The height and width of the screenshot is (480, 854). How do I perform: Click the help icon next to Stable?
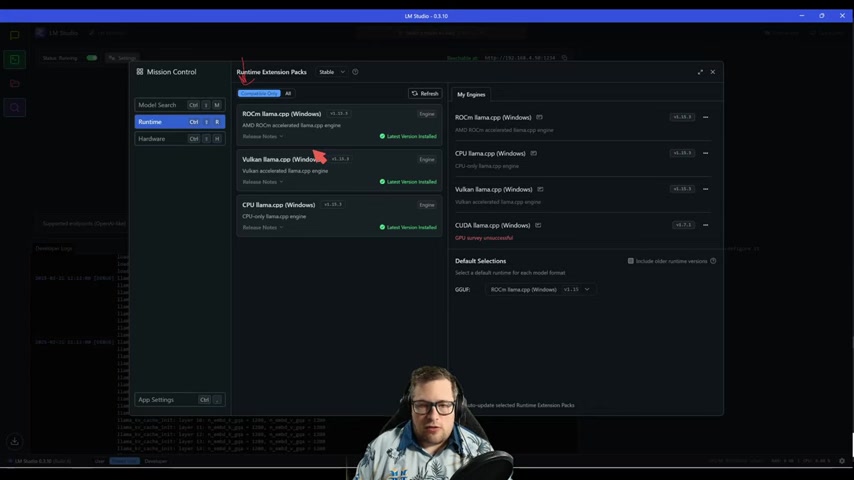(355, 72)
